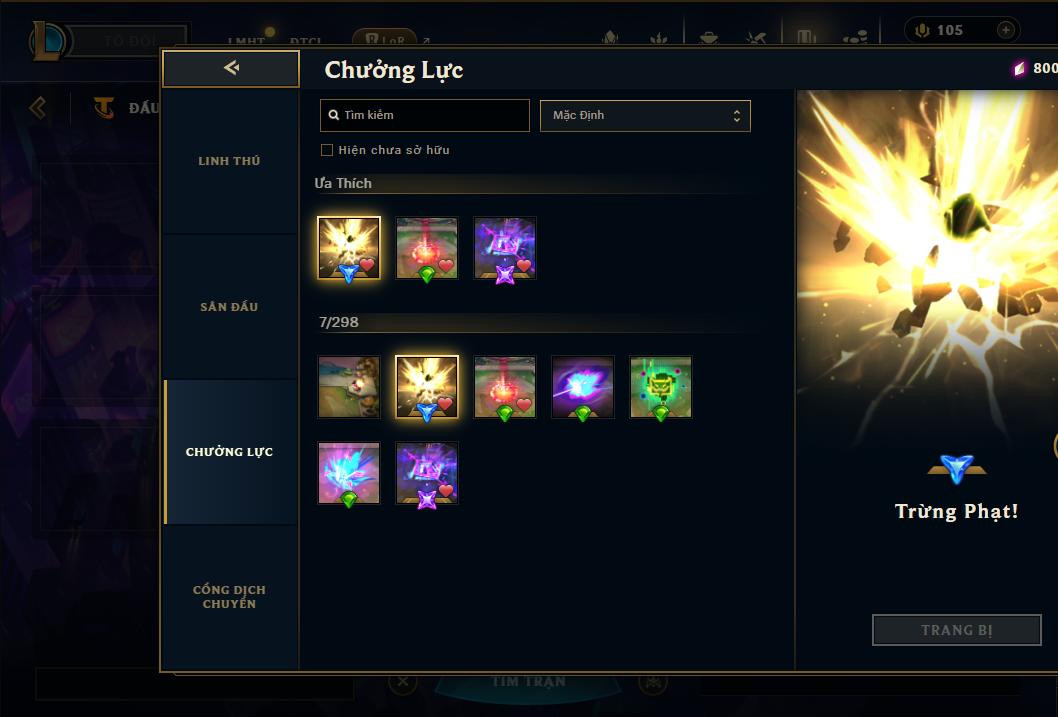Choose the default ball boom thumbnail
Viewport: 1058px width, 717px height.
(x=349, y=387)
